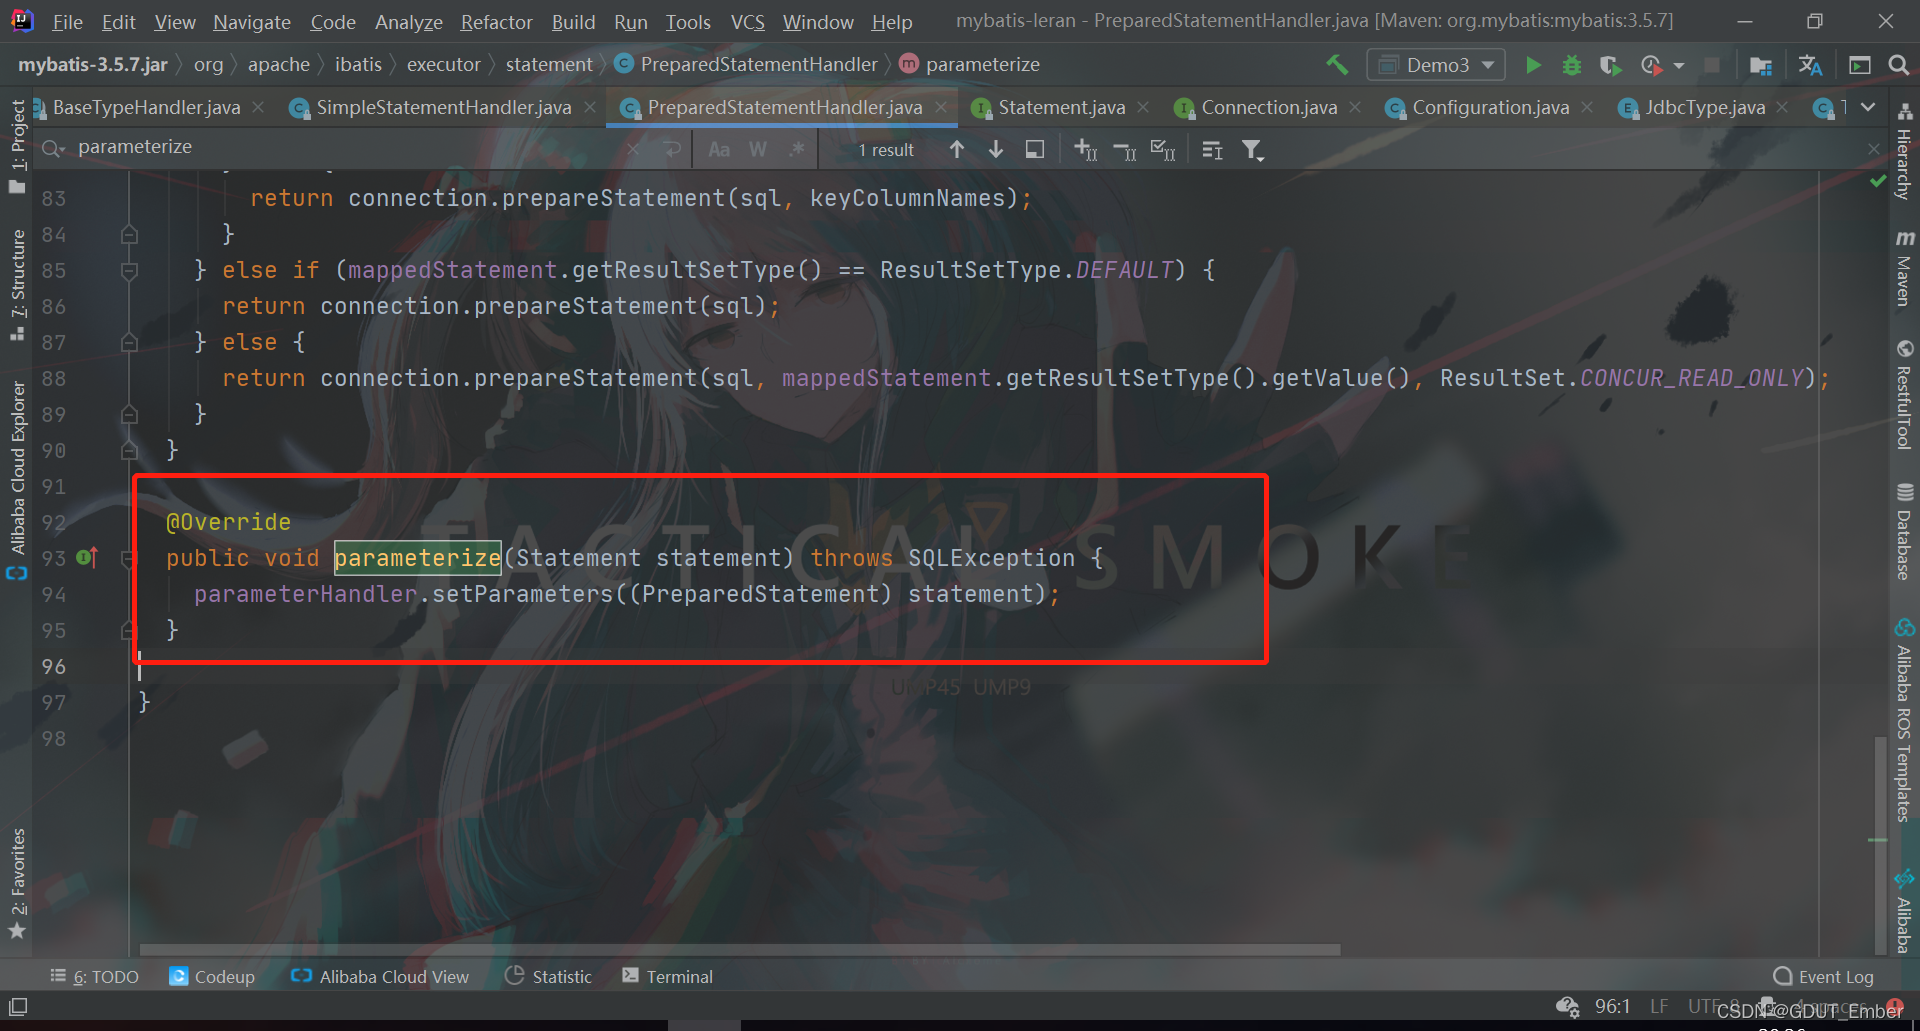Open the Navigate menu
Image resolution: width=1920 pixels, height=1031 pixels.
click(251, 22)
